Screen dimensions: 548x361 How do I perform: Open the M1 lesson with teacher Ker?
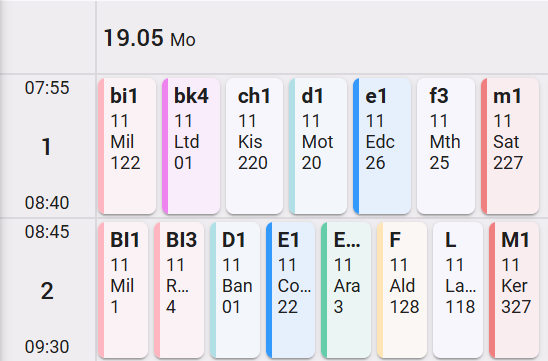click(514, 290)
